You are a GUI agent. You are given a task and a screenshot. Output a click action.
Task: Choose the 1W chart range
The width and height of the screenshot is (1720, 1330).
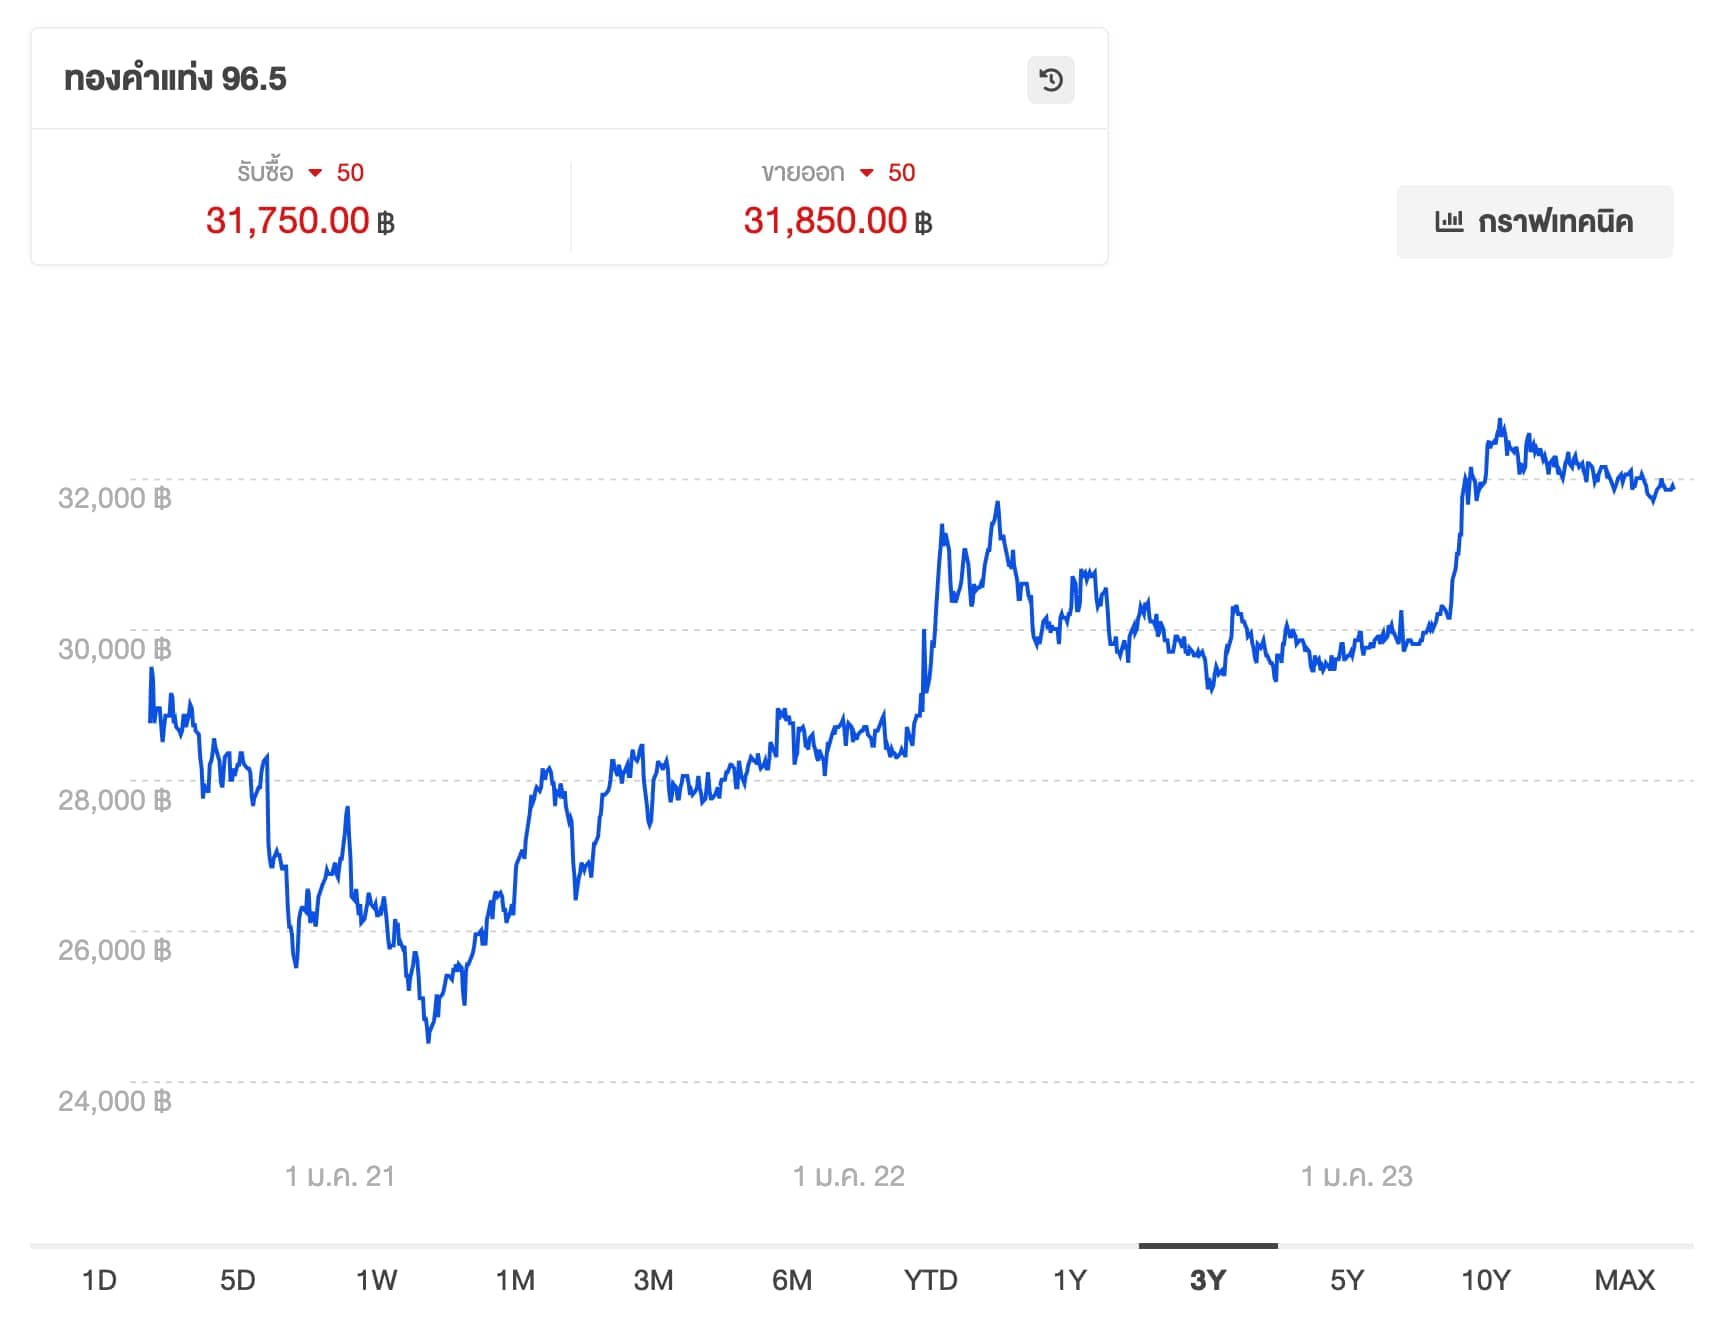(377, 1280)
